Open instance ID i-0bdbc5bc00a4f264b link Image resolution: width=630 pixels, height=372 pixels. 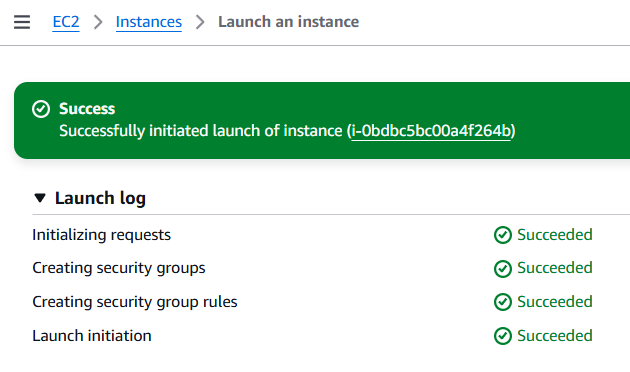pos(431,131)
